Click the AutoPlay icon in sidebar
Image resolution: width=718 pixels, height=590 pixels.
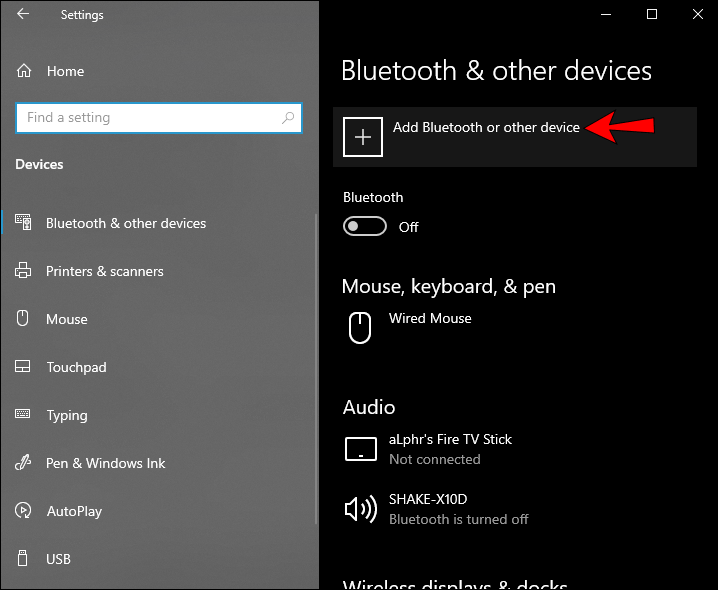(23, 511)
